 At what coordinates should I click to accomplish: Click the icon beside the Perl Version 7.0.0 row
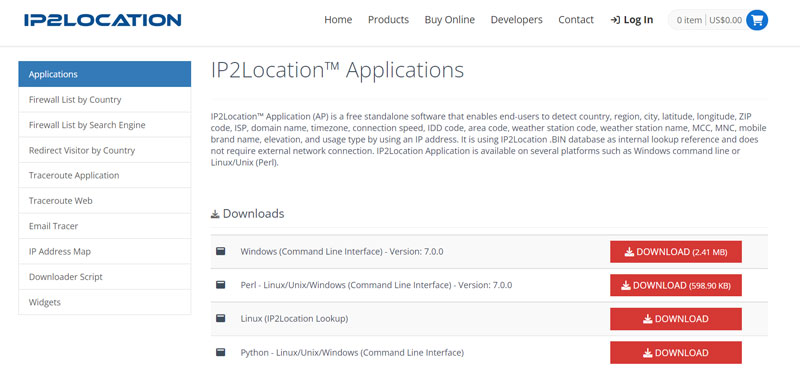[220, 285]
